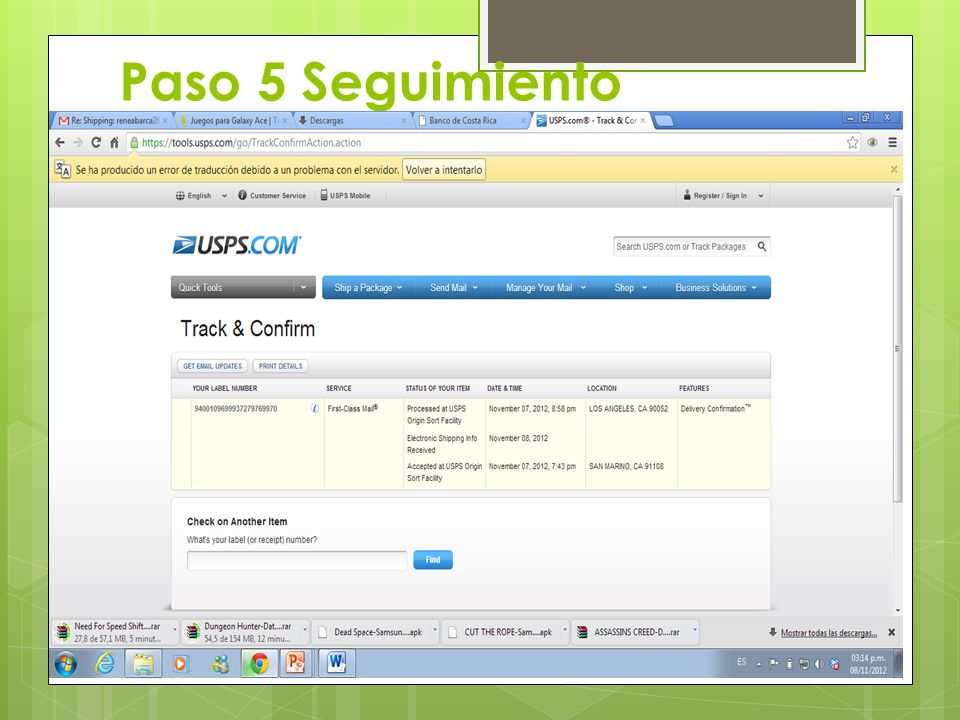This screenshot has height=720, width=960.
Task: Expand the Shop menu
Action: point(631,287)
